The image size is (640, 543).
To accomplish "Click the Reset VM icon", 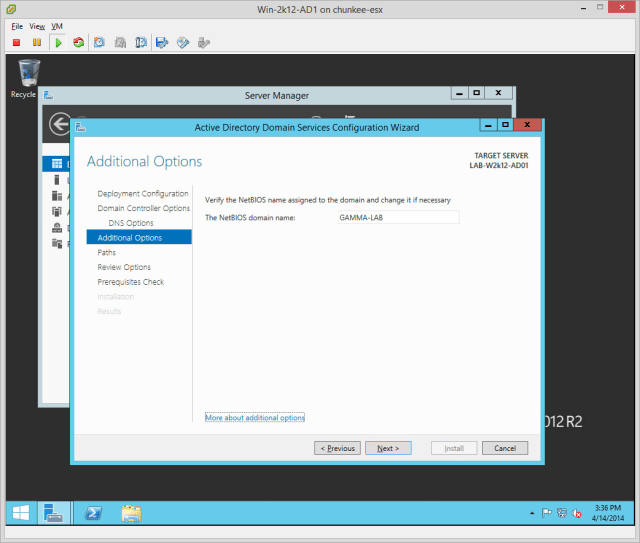I will [x=78, y=42].
